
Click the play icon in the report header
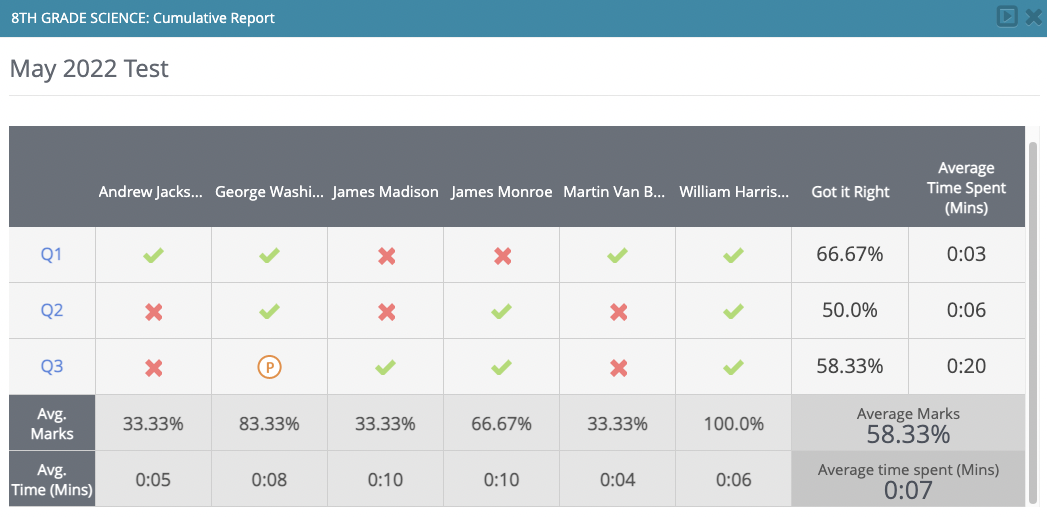tap(1006, 17)
